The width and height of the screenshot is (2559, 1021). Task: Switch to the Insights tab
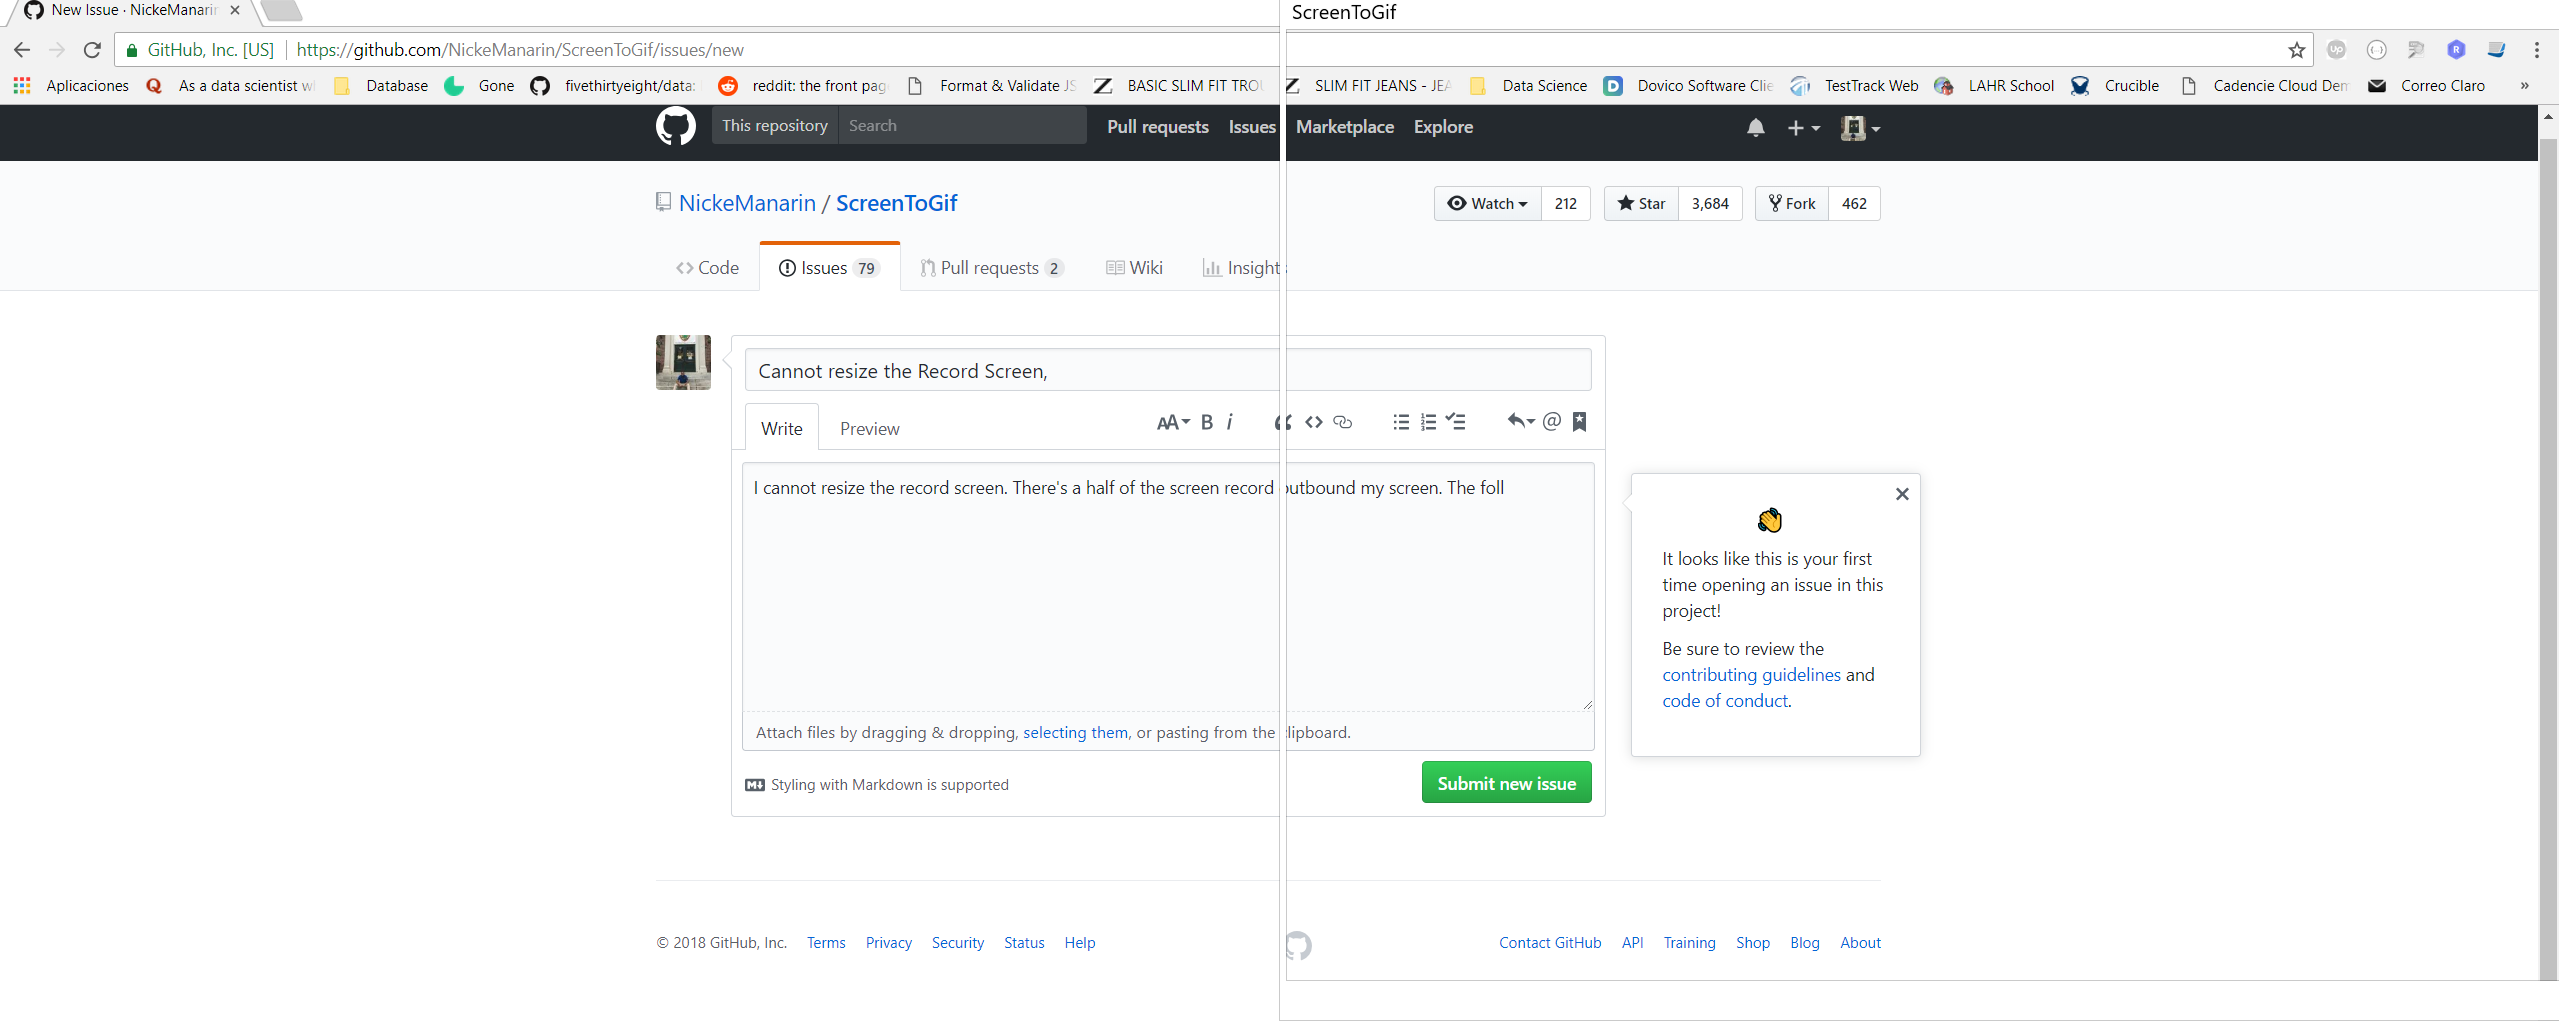(1241, 268)
